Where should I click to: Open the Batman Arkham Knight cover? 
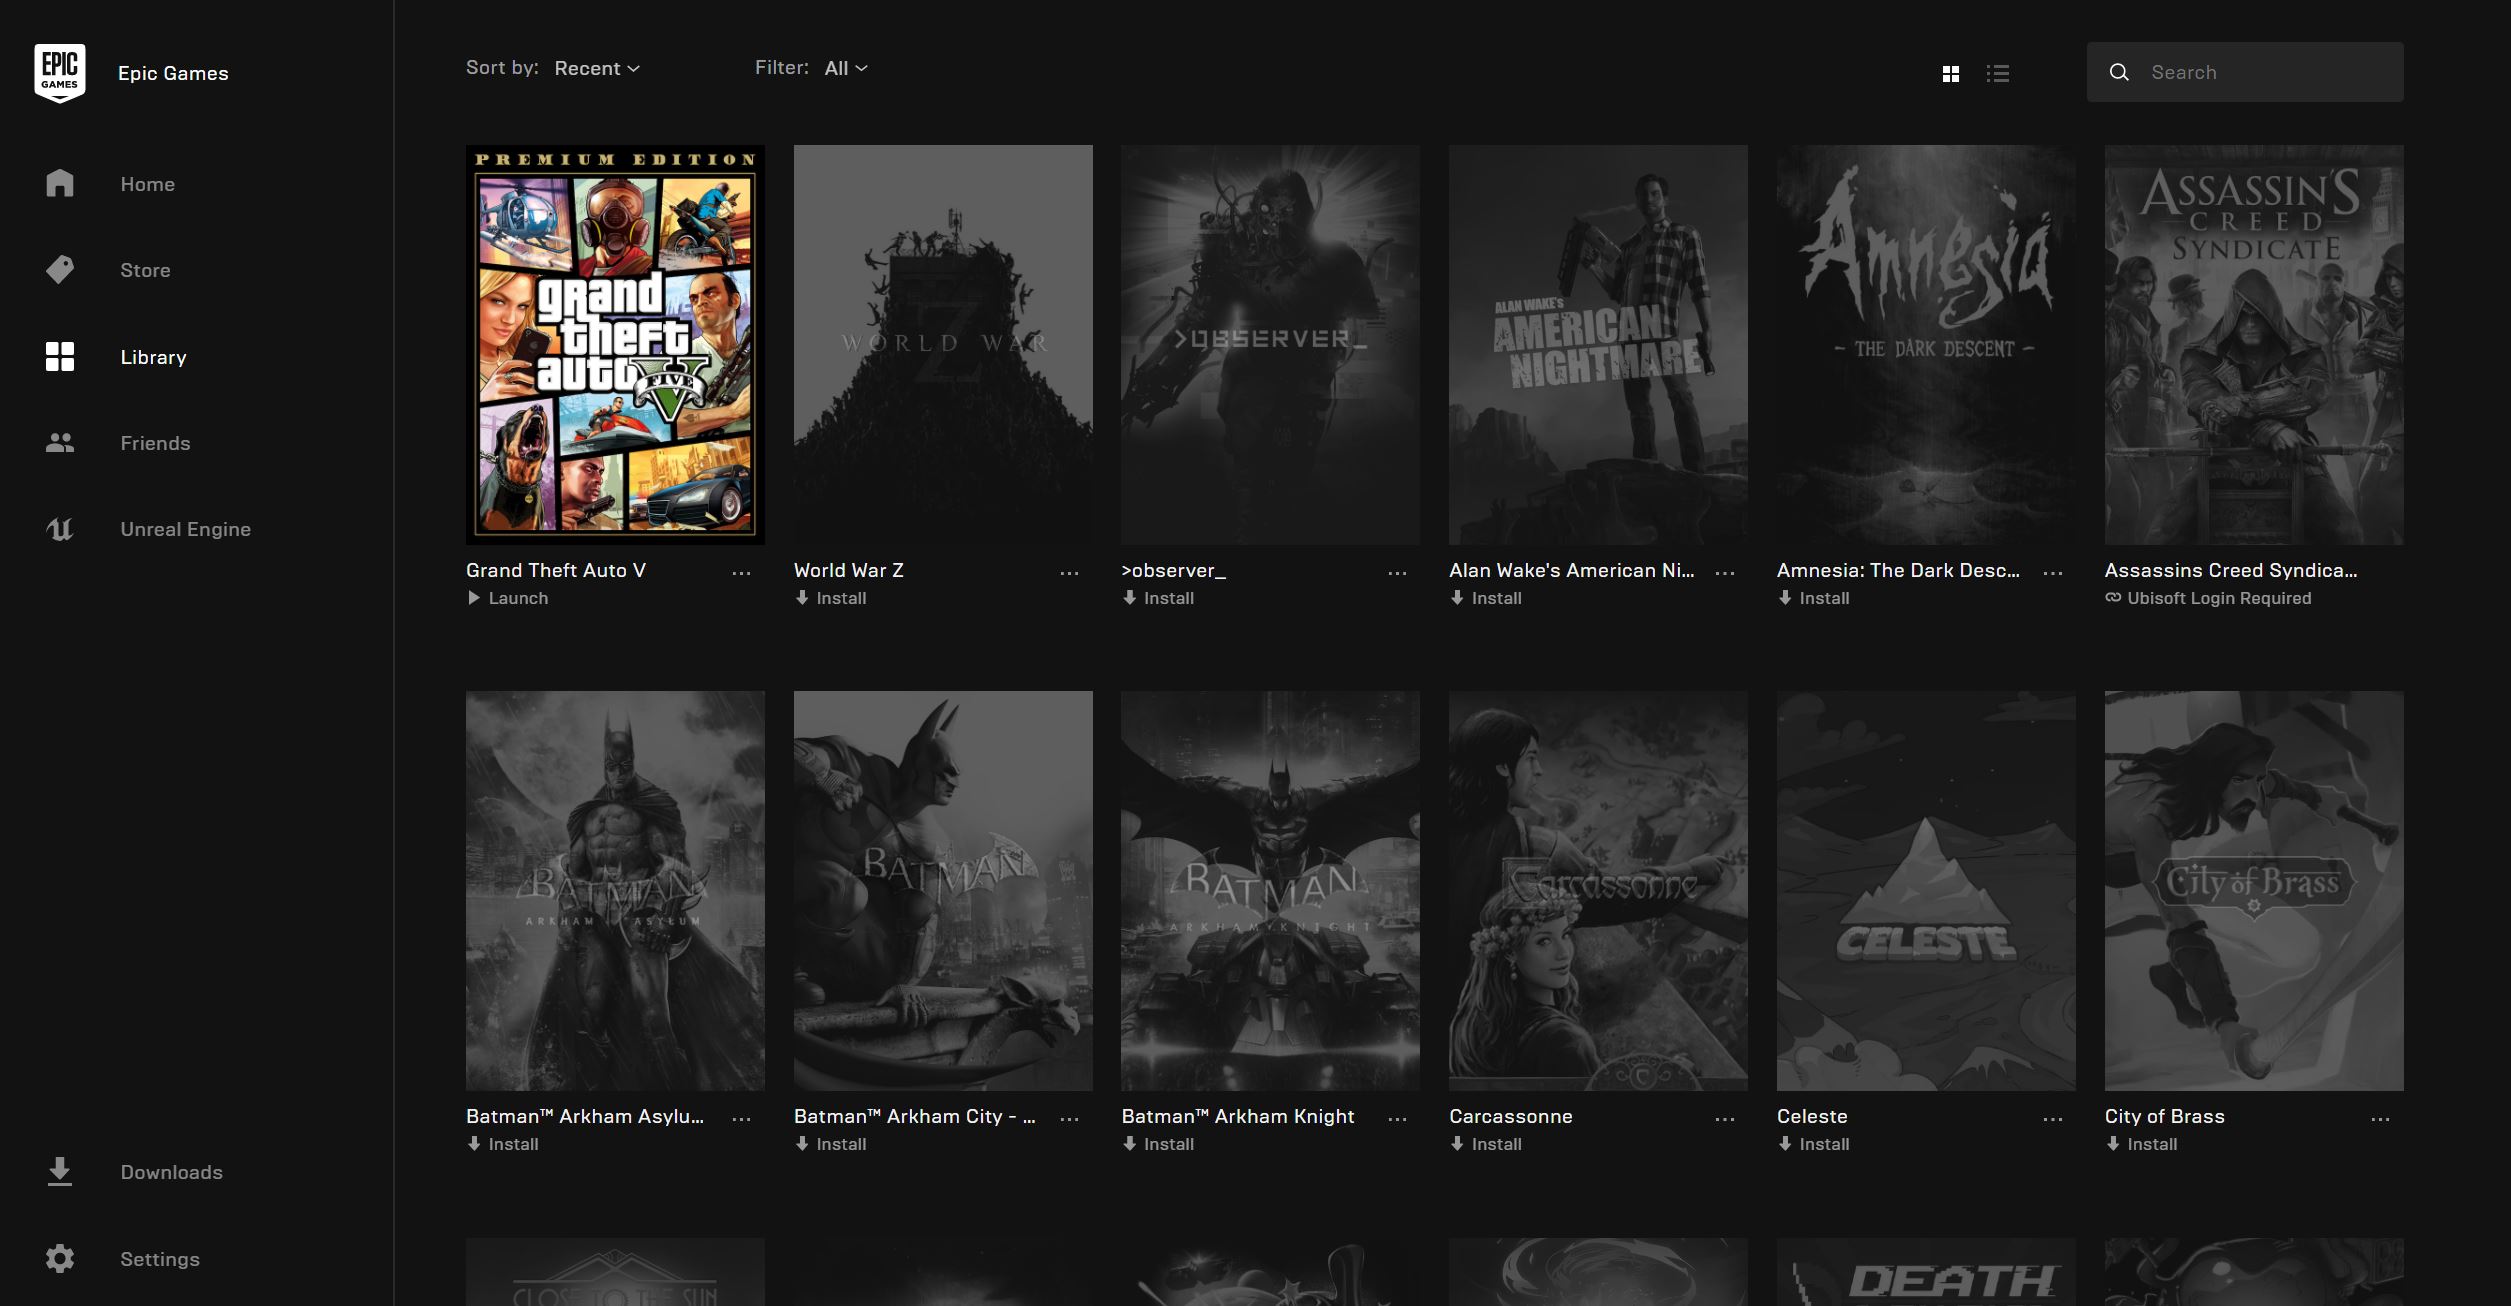(1270, 891)
